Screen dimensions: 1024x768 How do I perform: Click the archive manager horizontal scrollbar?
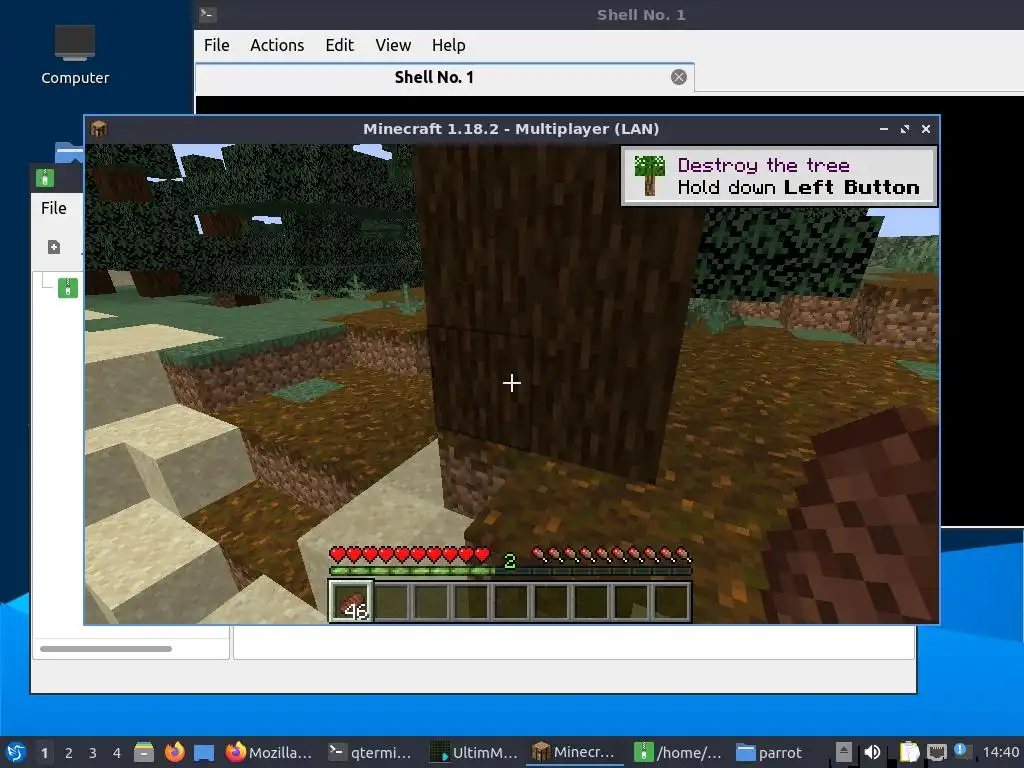tap(106, 648)
